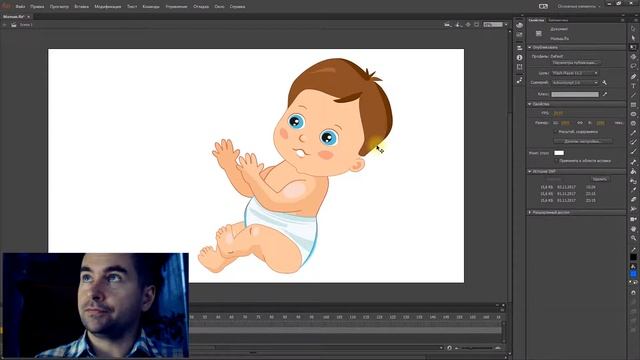640x360 pixels.
Task: Select the Line tool
Action: pyautogui.click(x=633, y=95)
